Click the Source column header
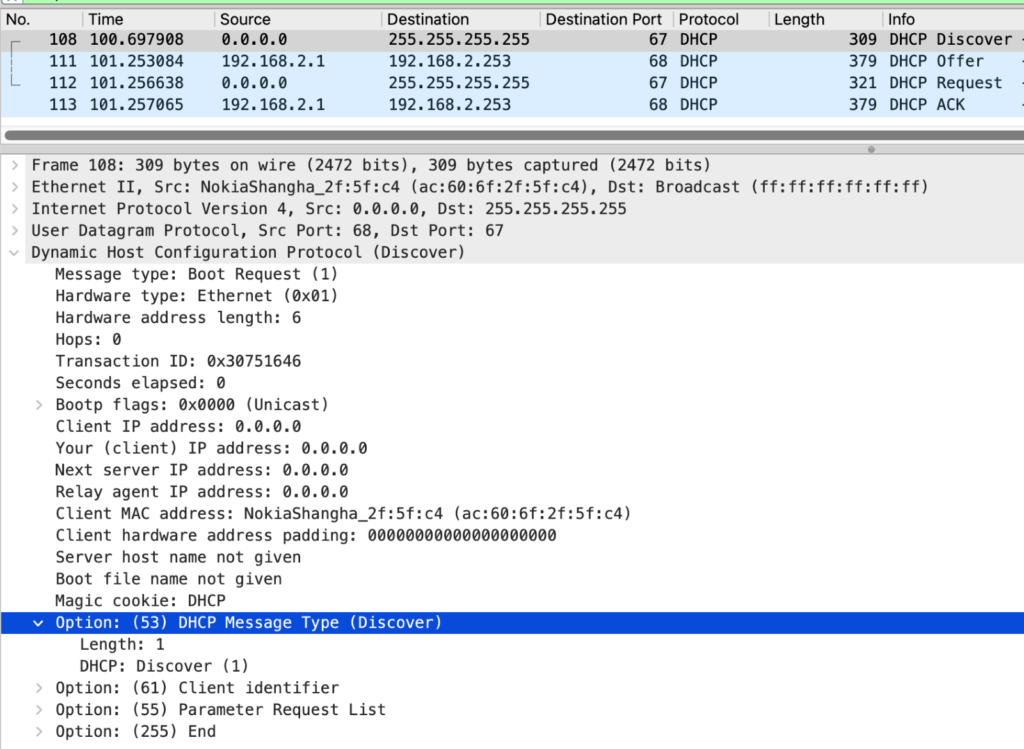Image resolution: width=1024 pixels, height=749 pixels. click(245, 18)
